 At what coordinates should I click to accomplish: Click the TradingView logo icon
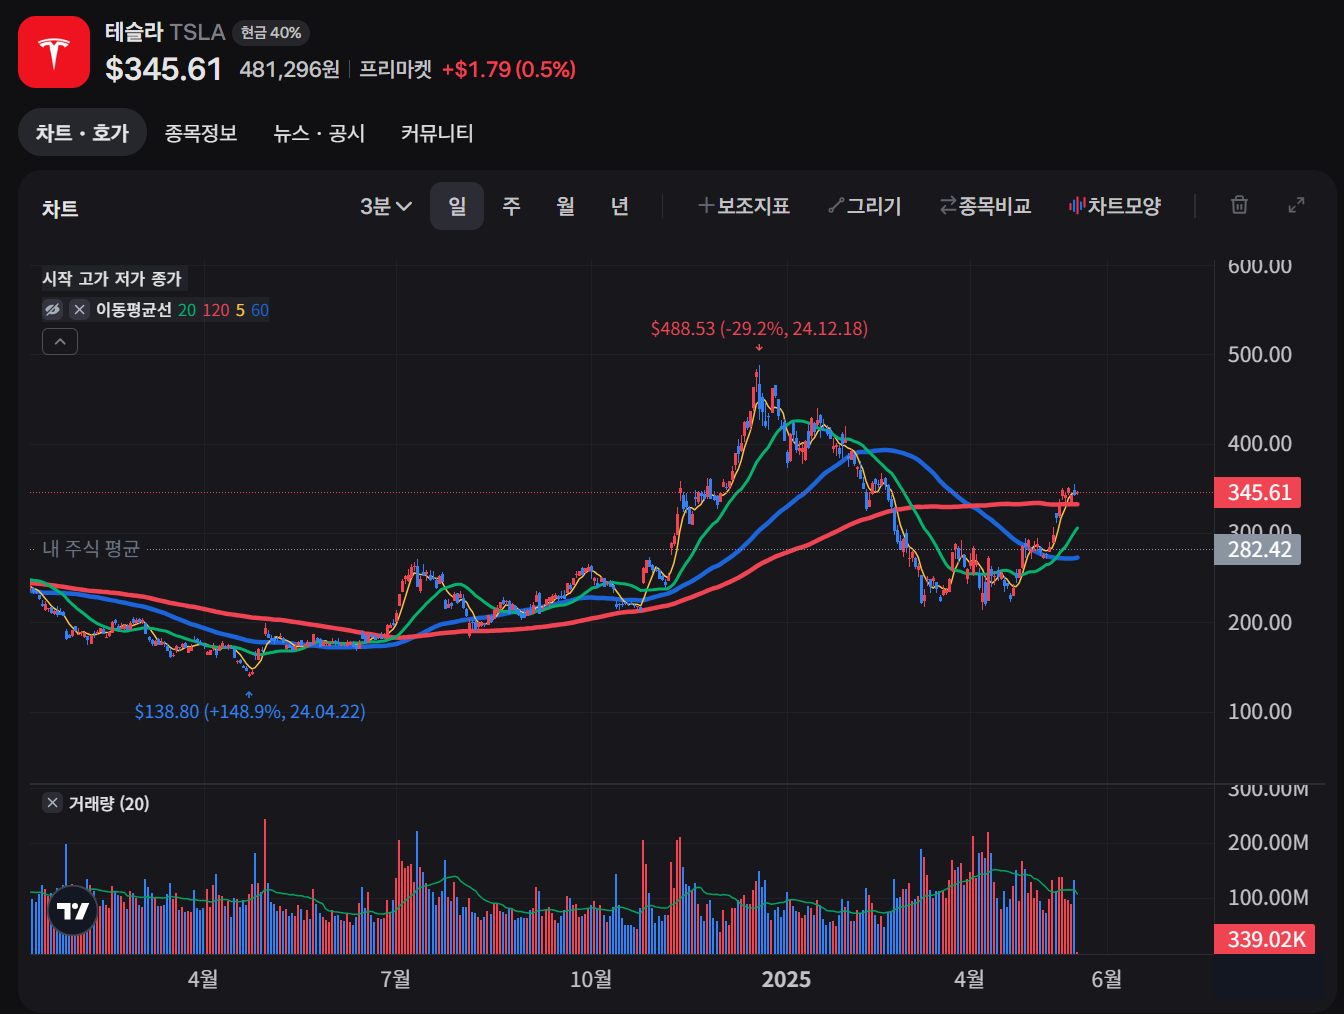coord(73,910)
